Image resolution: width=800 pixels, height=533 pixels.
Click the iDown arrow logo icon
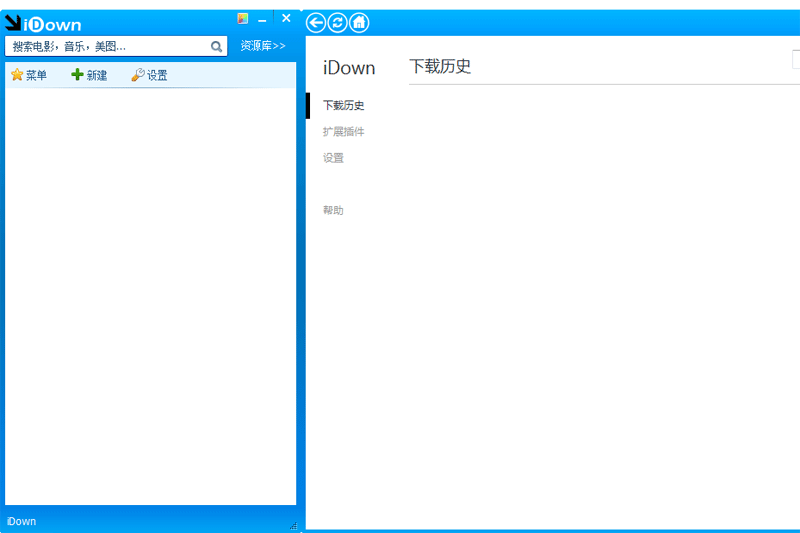tap(13, 22)
